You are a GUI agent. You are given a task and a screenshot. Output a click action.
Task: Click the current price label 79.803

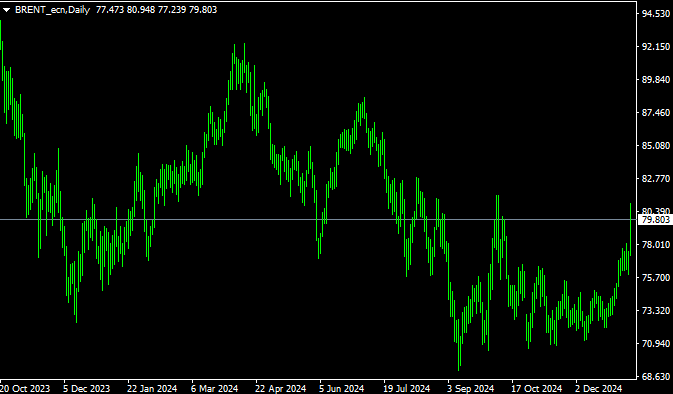tap(655, 220)
